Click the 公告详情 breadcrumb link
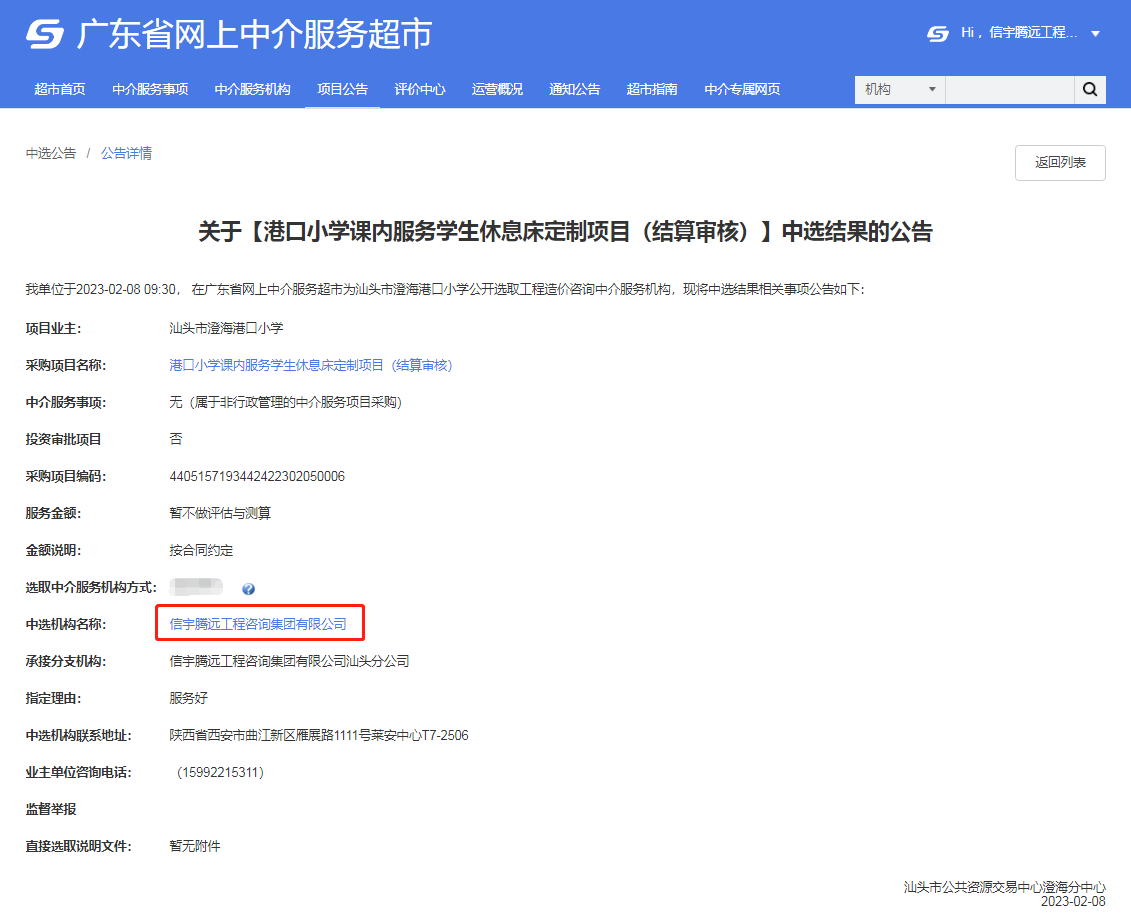 [x=126, y=153]
